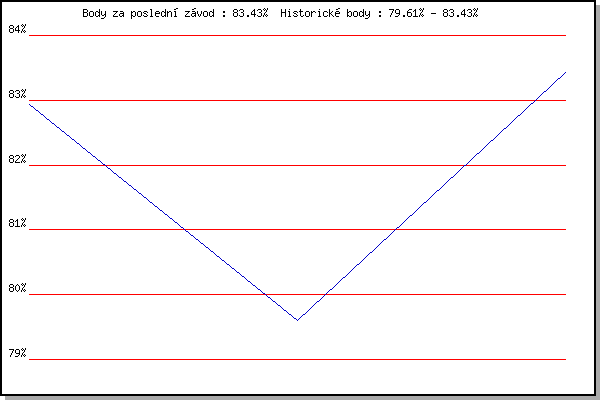Image resolution: width=600 pixels, height=400 pixels.
Task: Click the 83% y-axis label
Action: [x=18, y=94]
